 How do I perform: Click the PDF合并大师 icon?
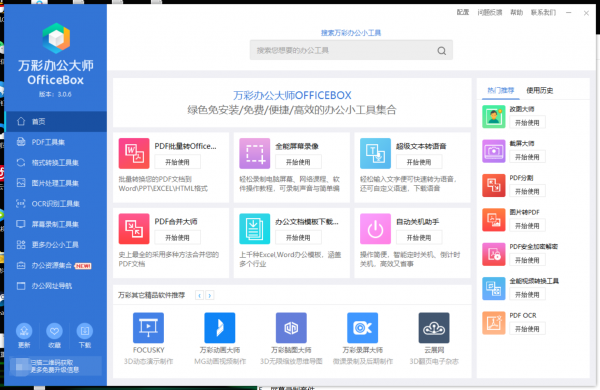click(x=134, y=229)
